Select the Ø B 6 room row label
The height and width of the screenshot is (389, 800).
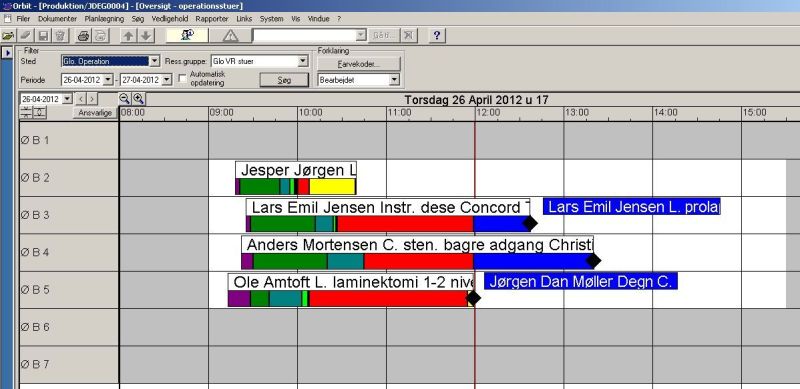tap(69, 327)
